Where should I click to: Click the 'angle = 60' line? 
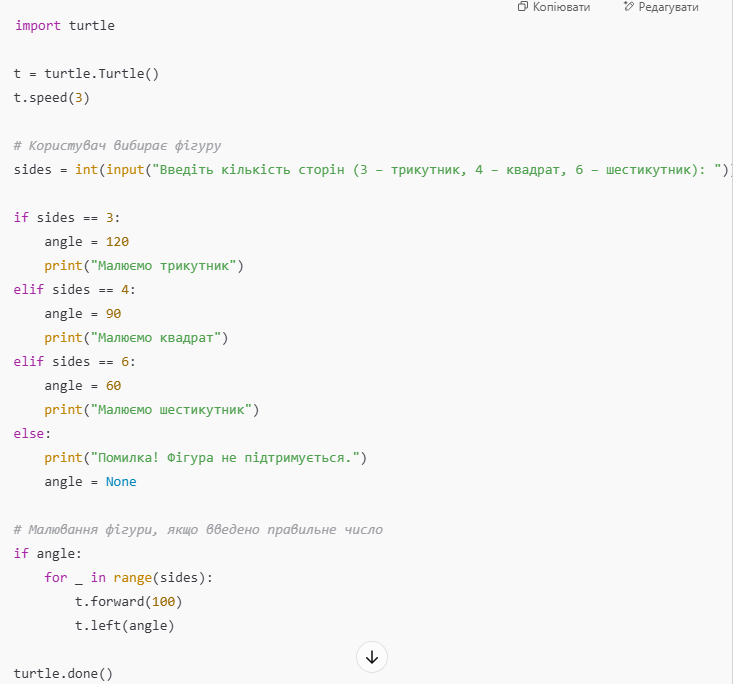tap(83, 386)
